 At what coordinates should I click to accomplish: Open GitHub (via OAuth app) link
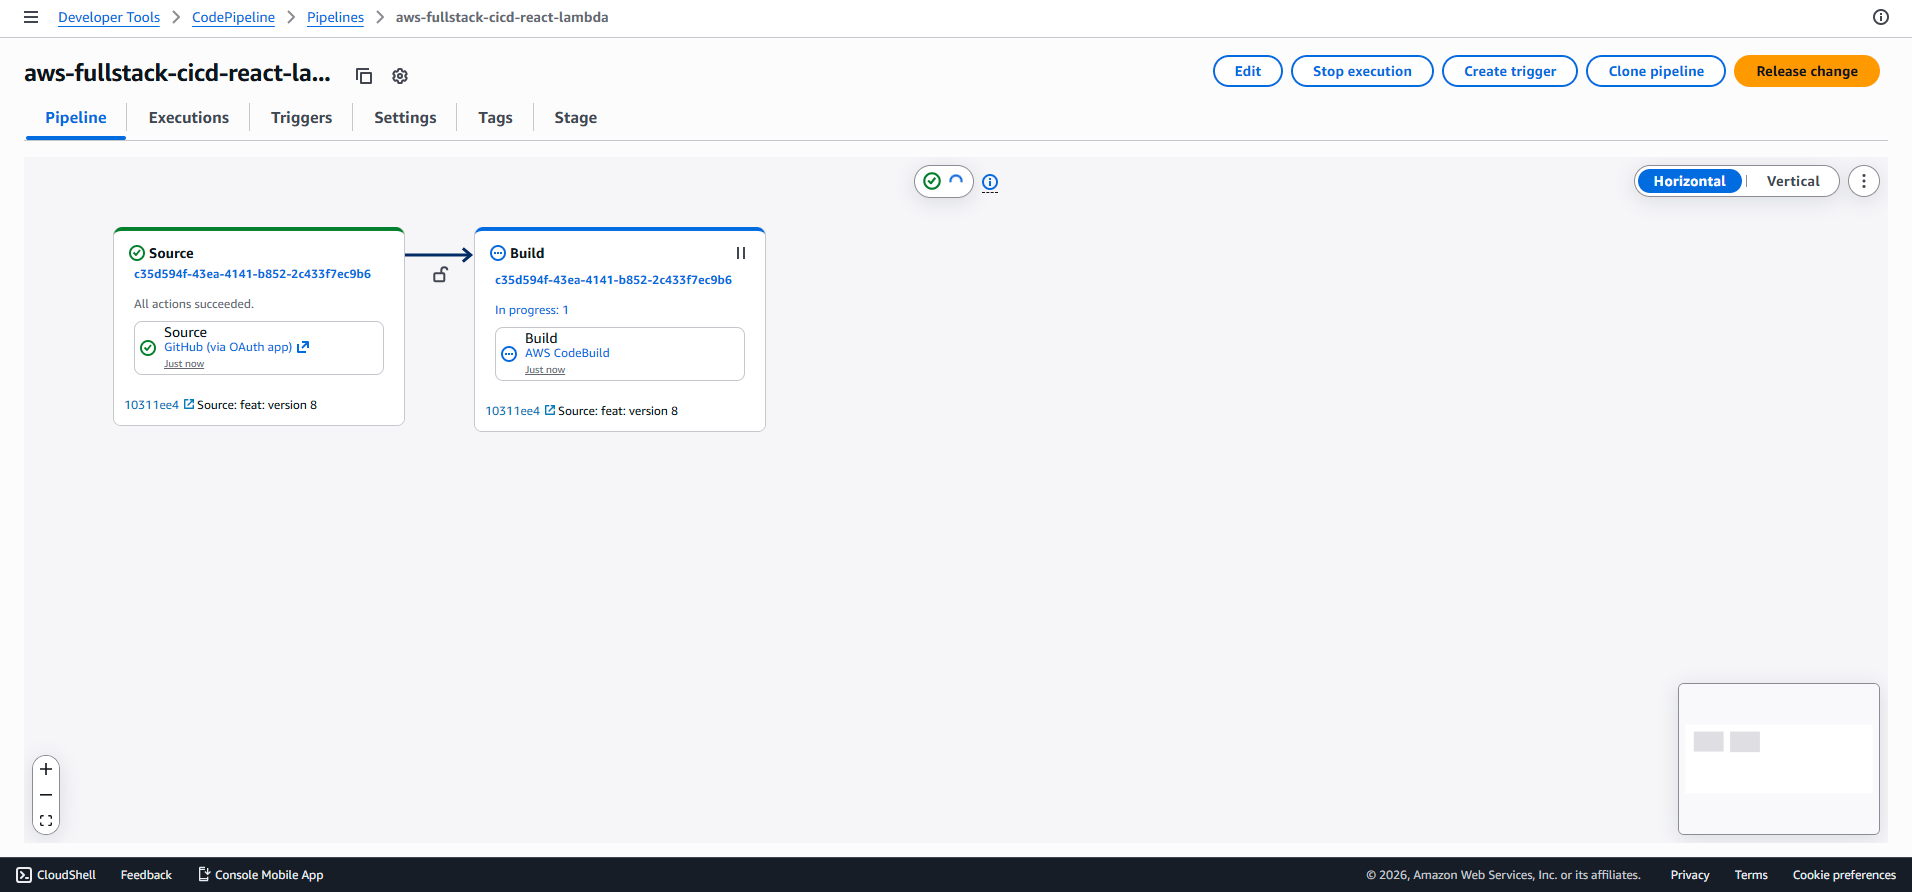click(x=228, y=347)
